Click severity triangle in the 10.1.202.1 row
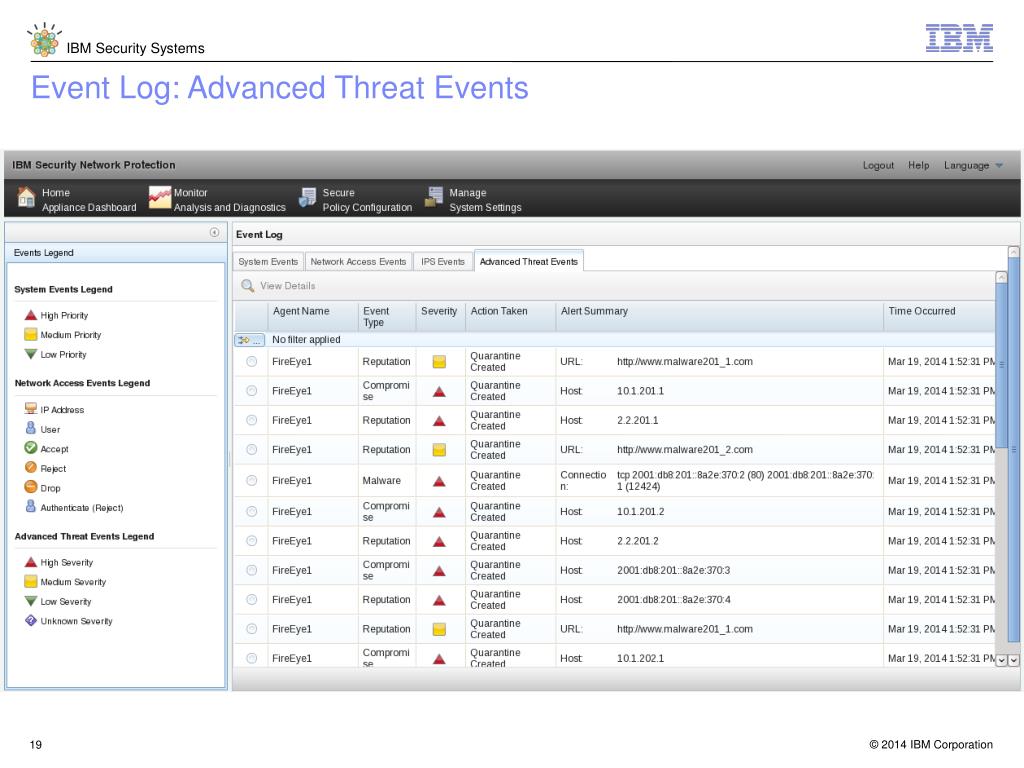 (440, 659)
